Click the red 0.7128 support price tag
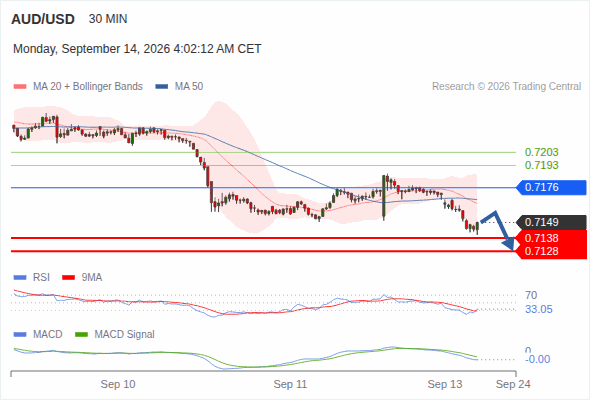Viewport: 590px width, 400px height. tap(551, 251)
